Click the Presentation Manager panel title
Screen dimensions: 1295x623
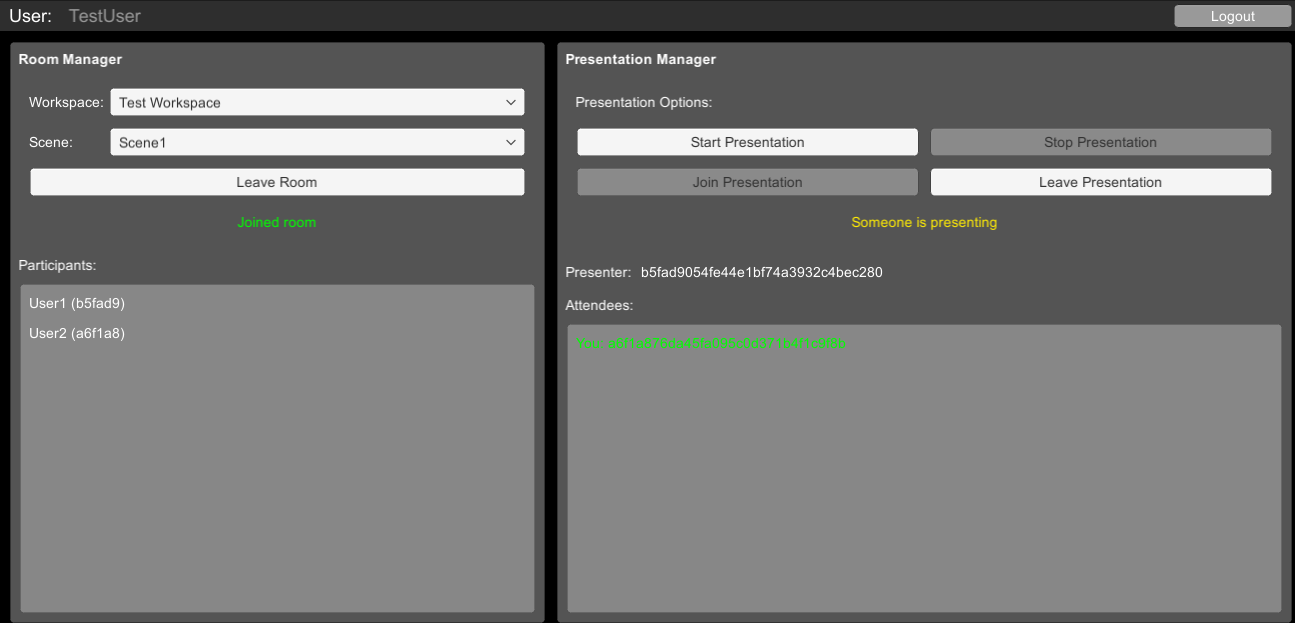[640, 59]
